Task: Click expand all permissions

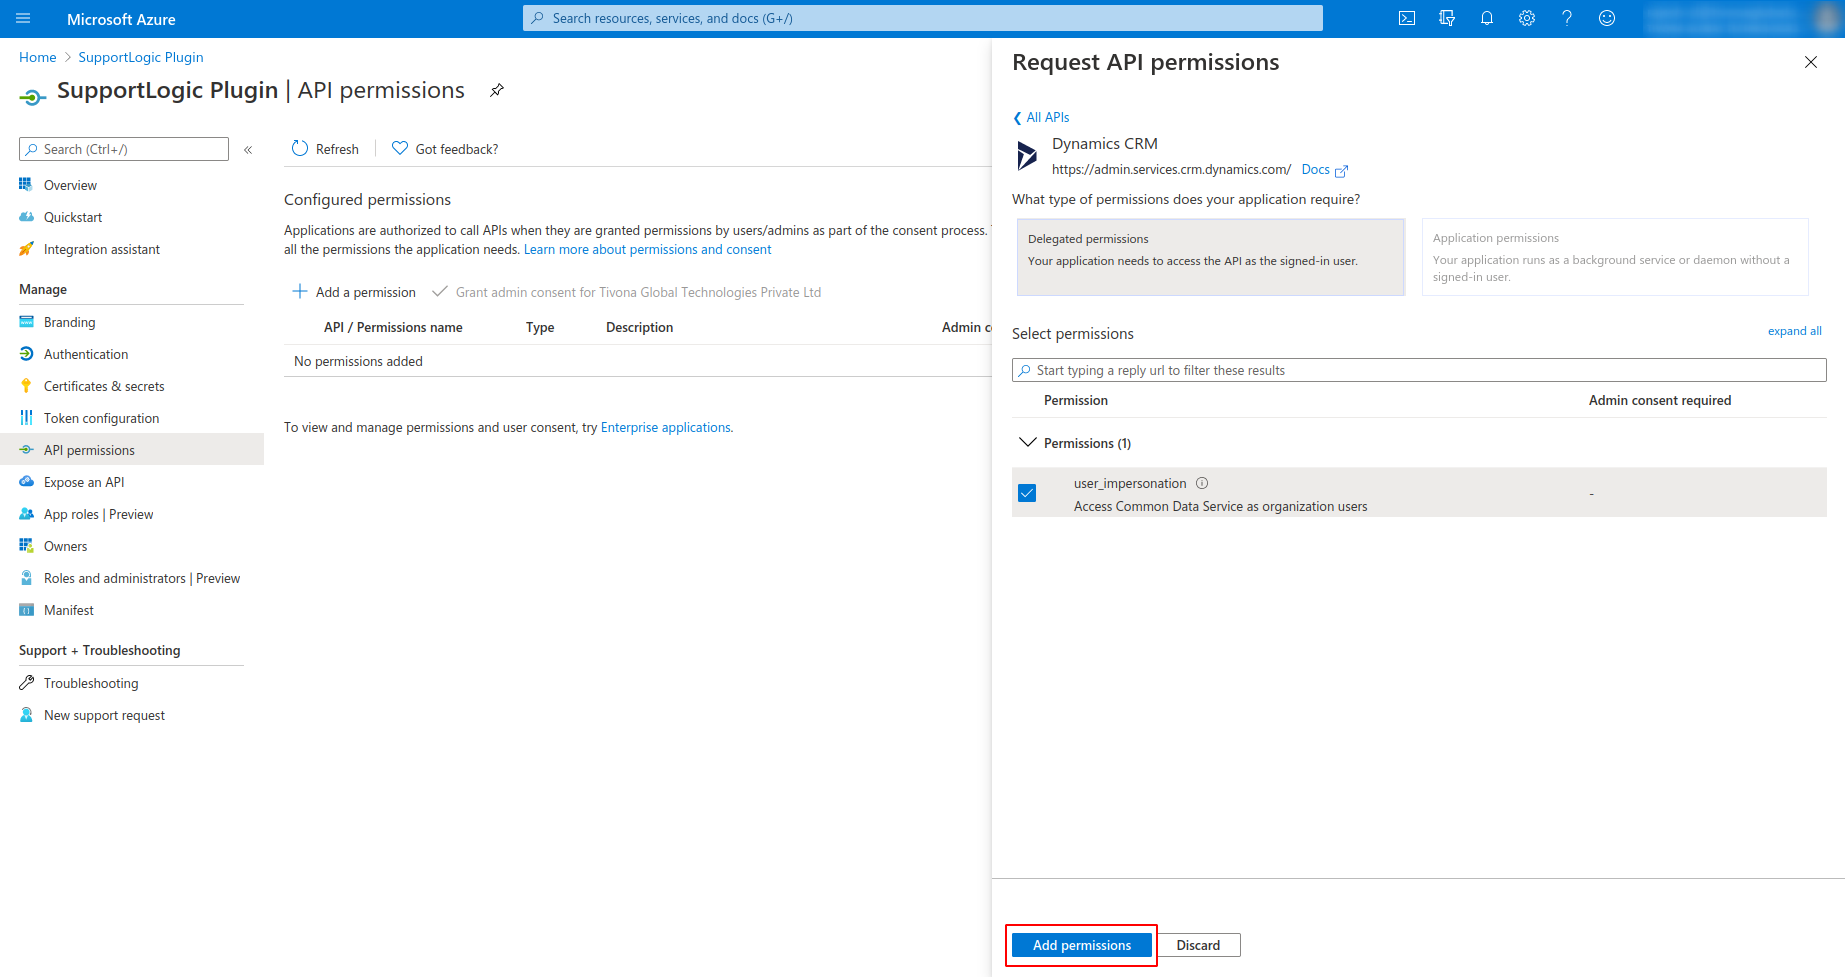Action: click(x=1794, y=331)
